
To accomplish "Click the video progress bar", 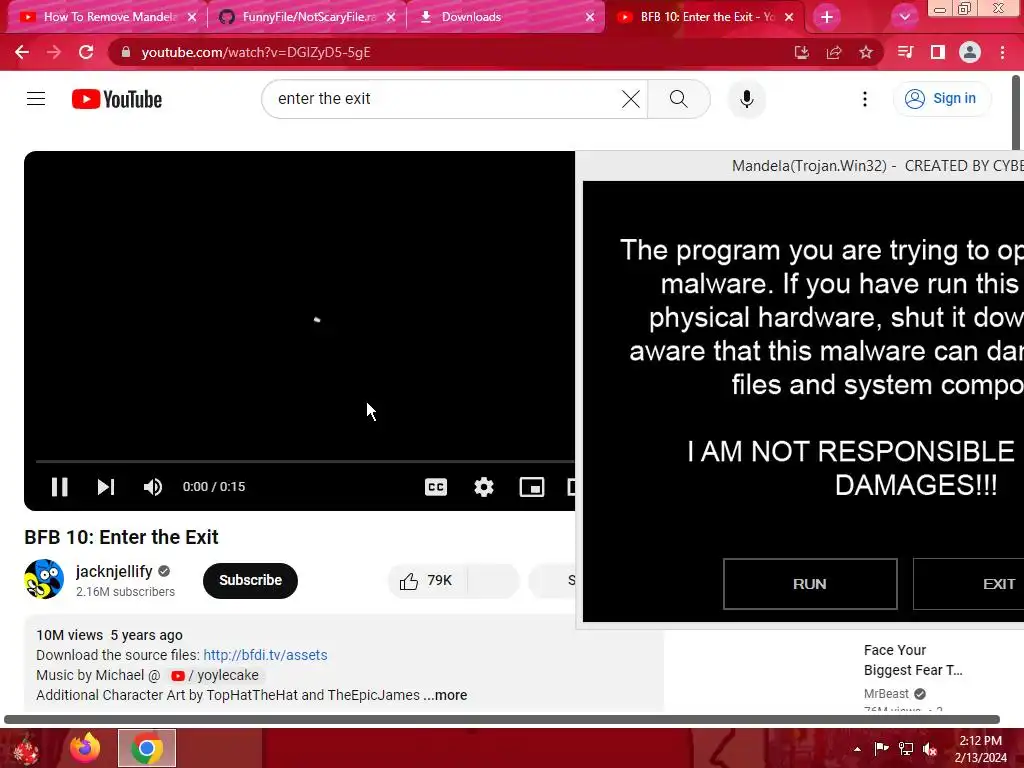I will (x=304, y=461).
